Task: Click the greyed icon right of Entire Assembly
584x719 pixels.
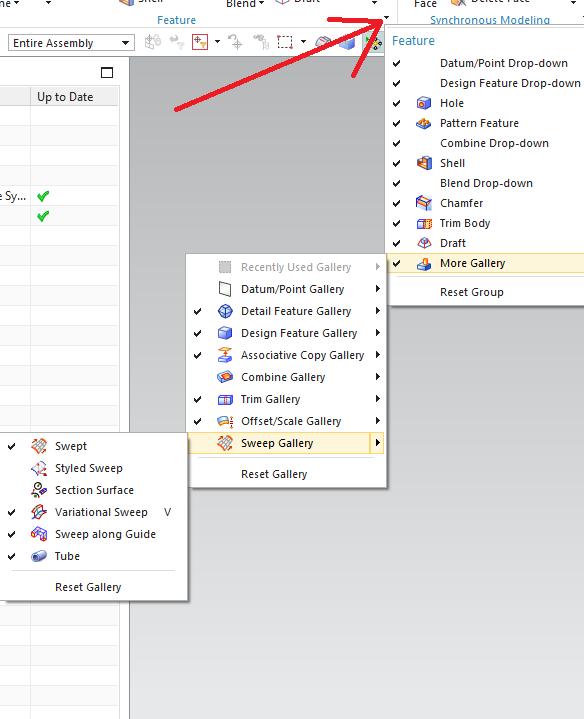Action: coord(152,42)
